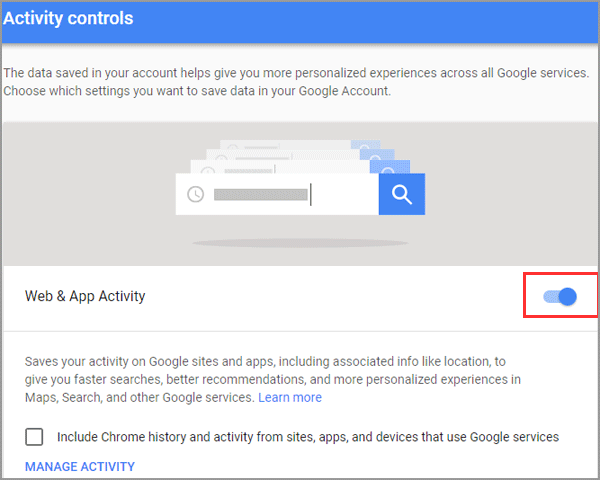Click the blue header bar beside the title
Image resolution: width=600 pixels, height=480 pixels.
point(364,22)
